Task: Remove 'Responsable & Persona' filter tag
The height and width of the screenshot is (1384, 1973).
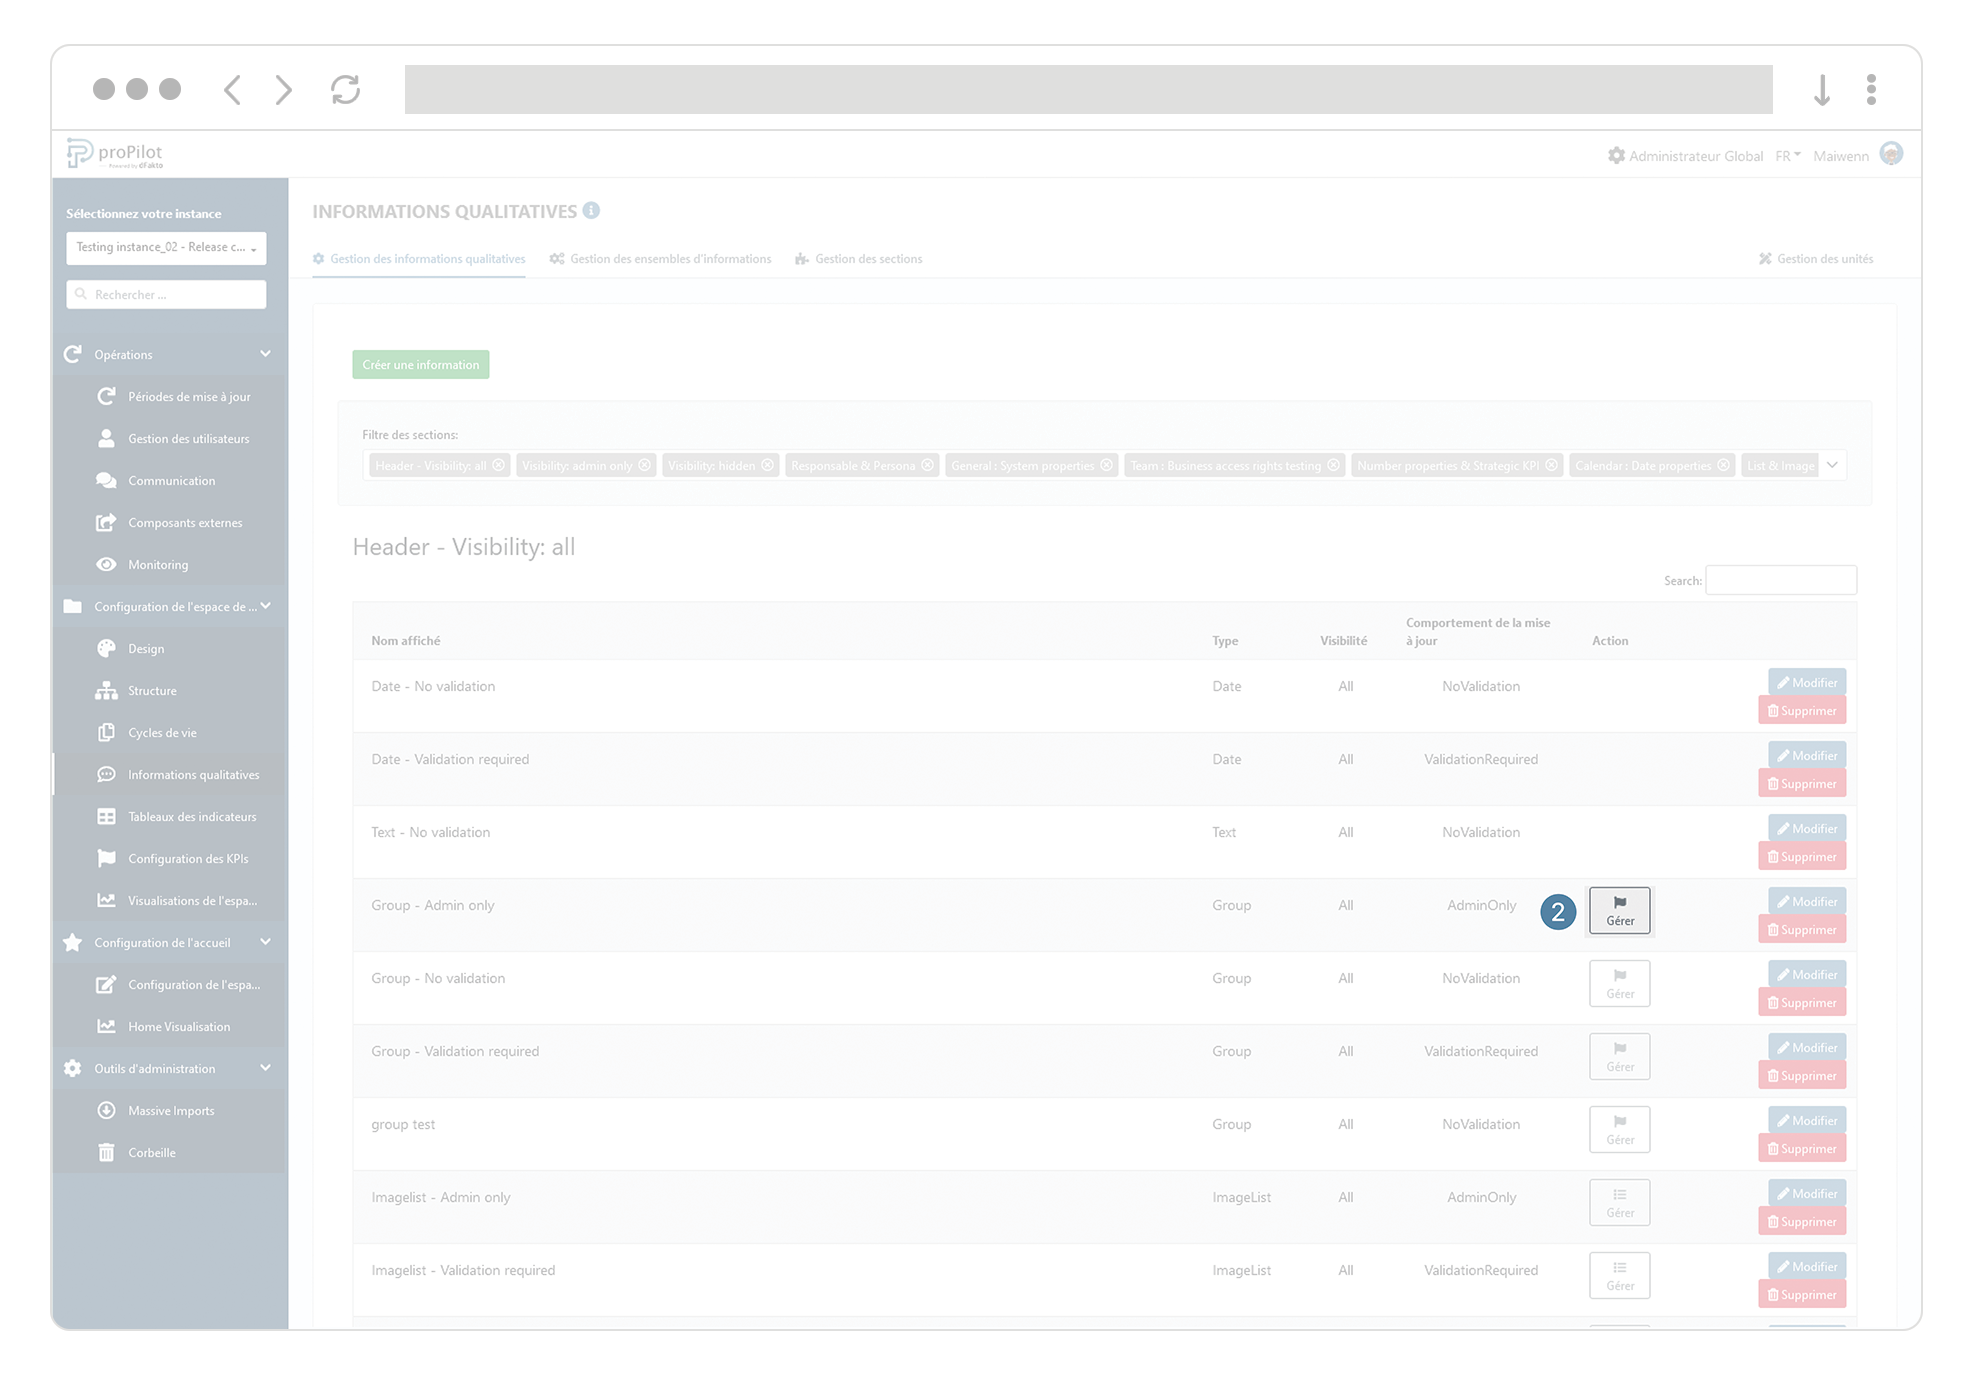Action: click(927, 465)
